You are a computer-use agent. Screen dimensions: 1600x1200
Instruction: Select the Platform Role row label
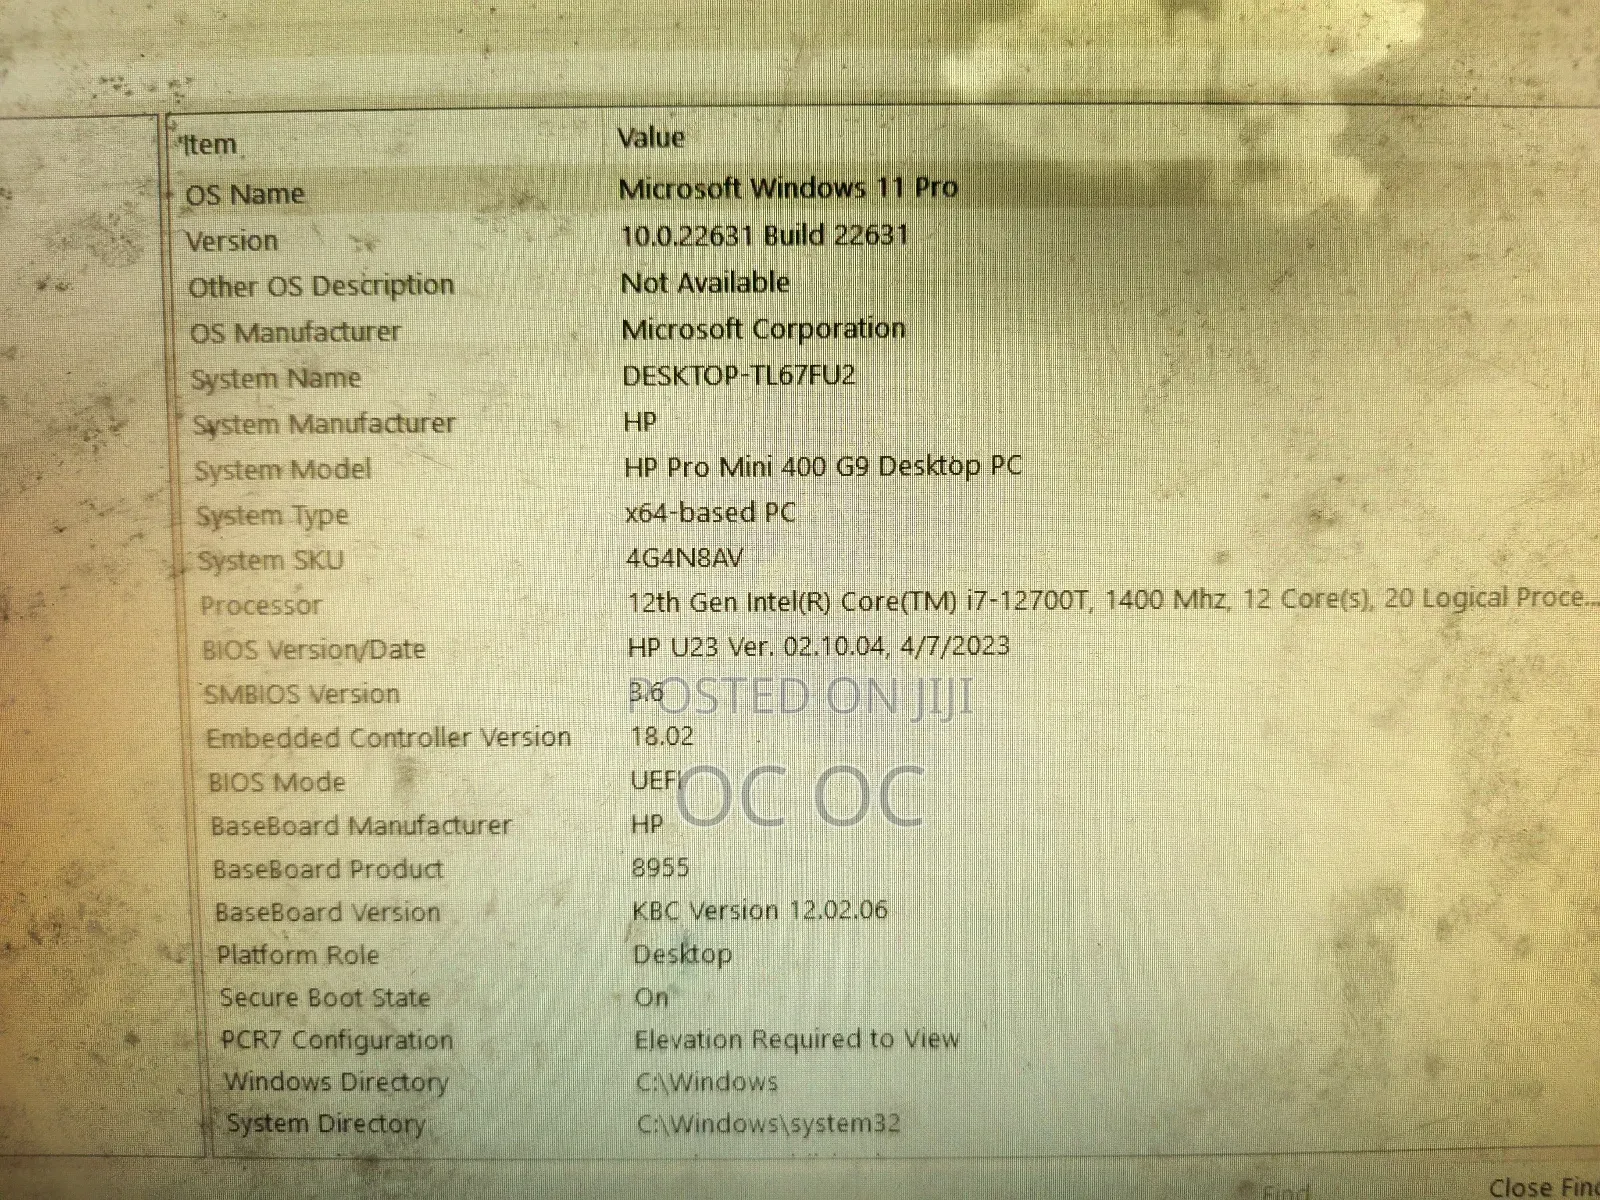click(x=298, y=955)
